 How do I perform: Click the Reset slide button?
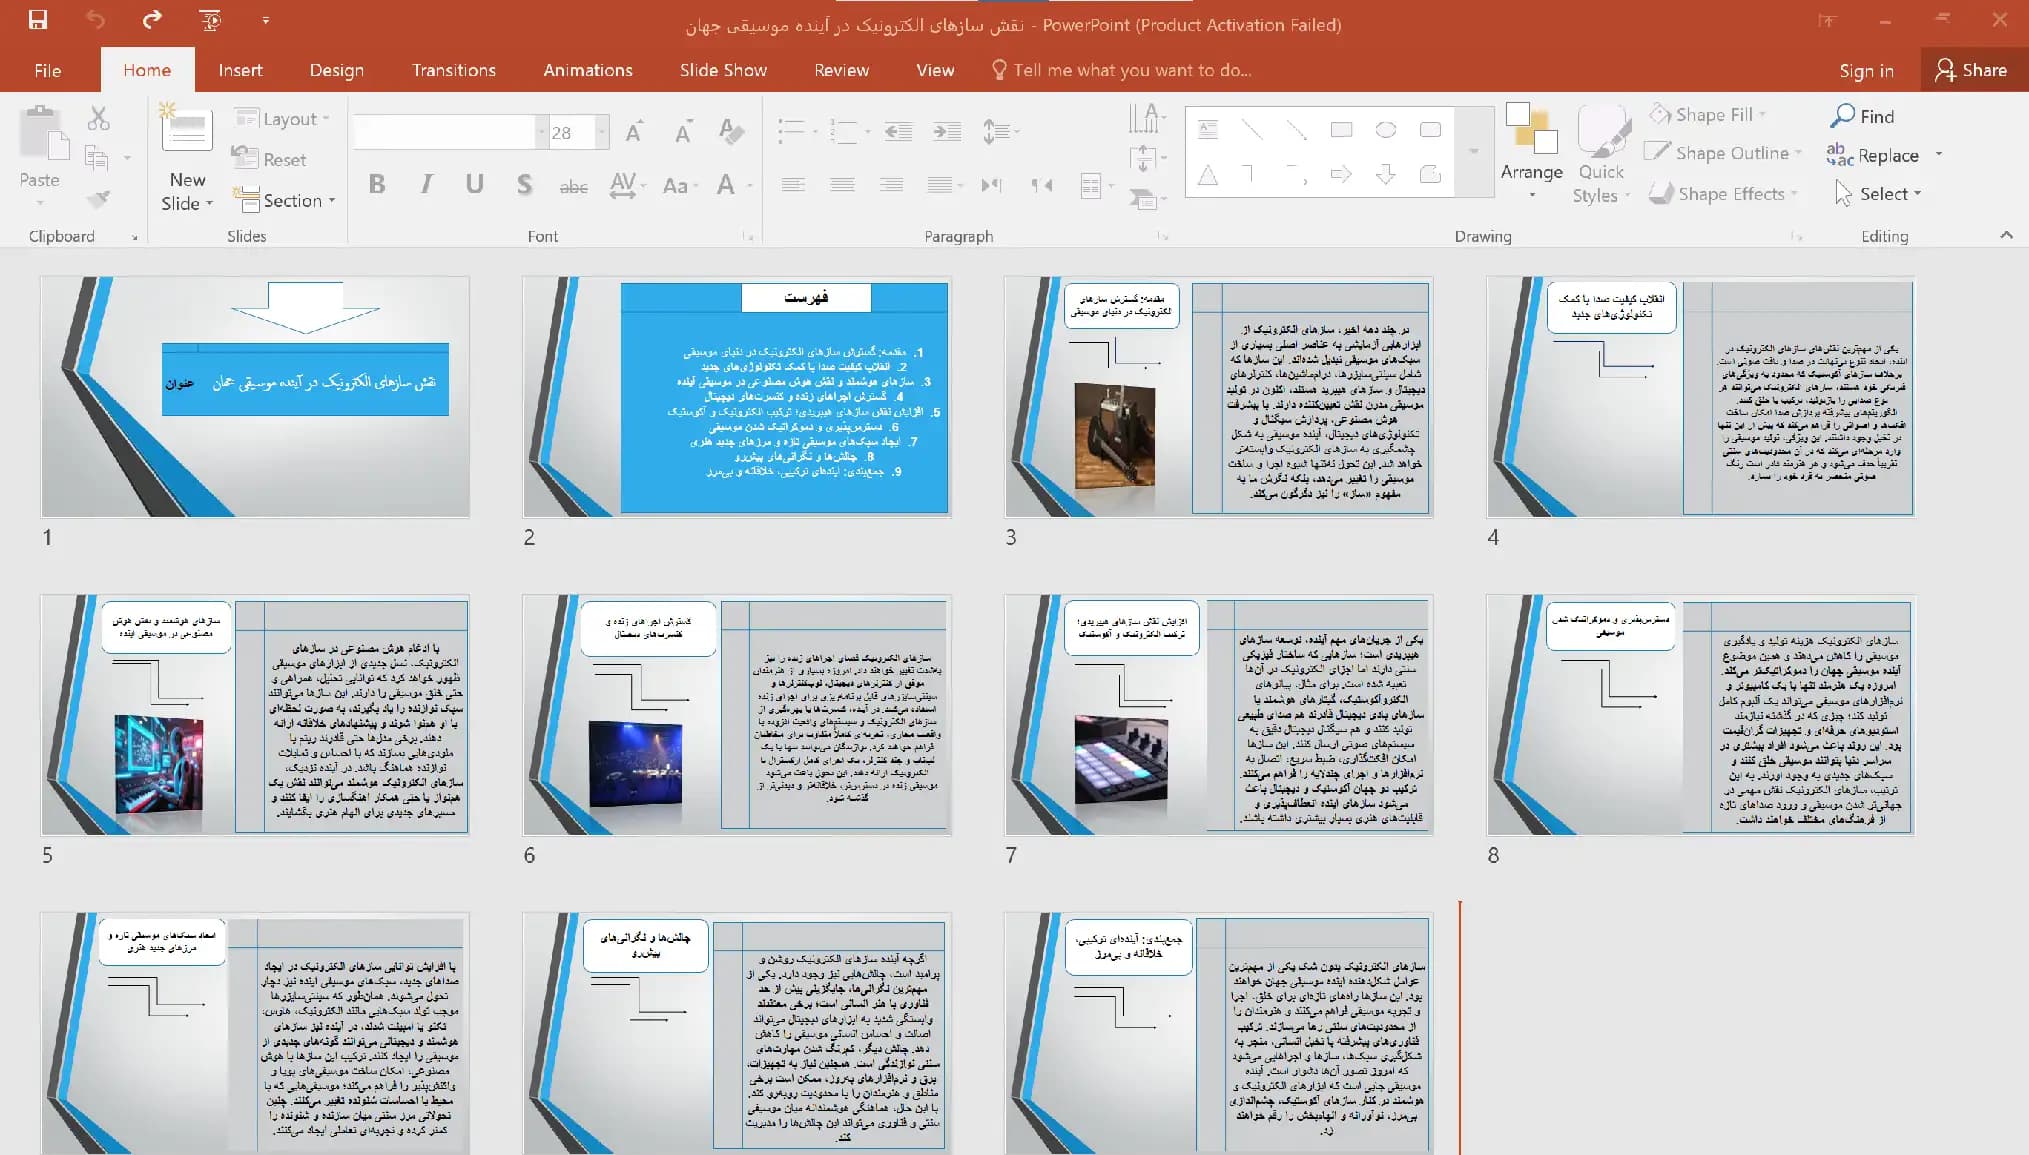click(270, 159)
